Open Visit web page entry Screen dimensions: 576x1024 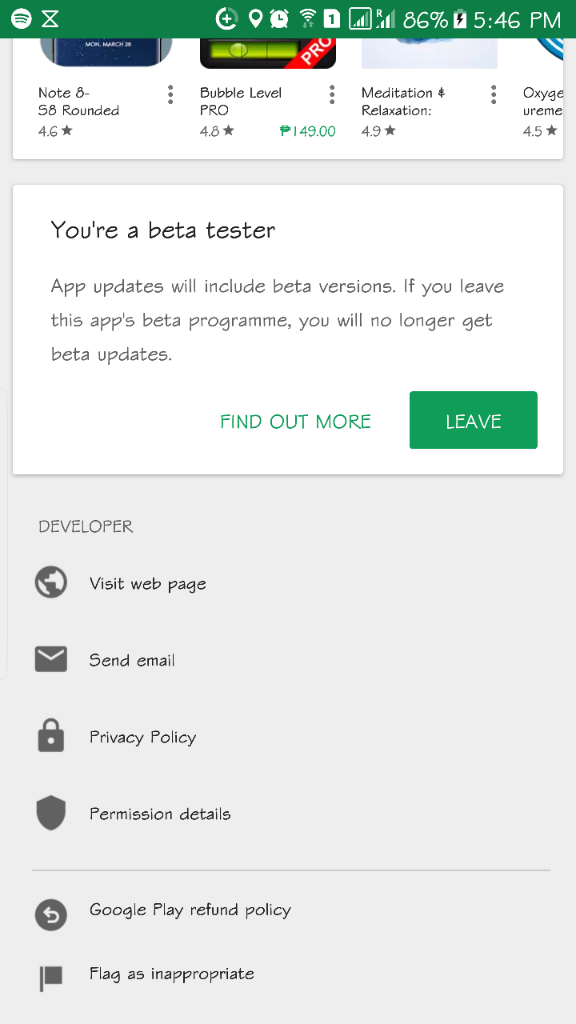(288, 583)
